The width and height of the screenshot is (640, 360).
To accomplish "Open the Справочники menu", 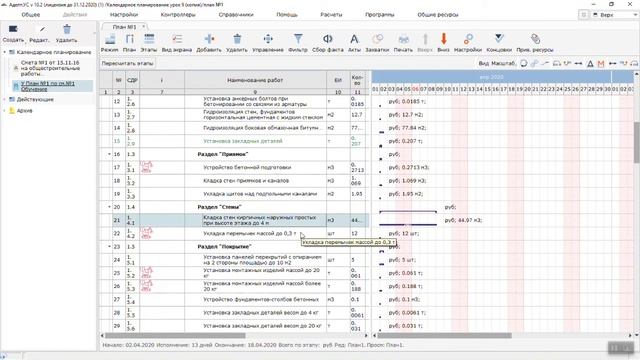I will tap(236, 15).
